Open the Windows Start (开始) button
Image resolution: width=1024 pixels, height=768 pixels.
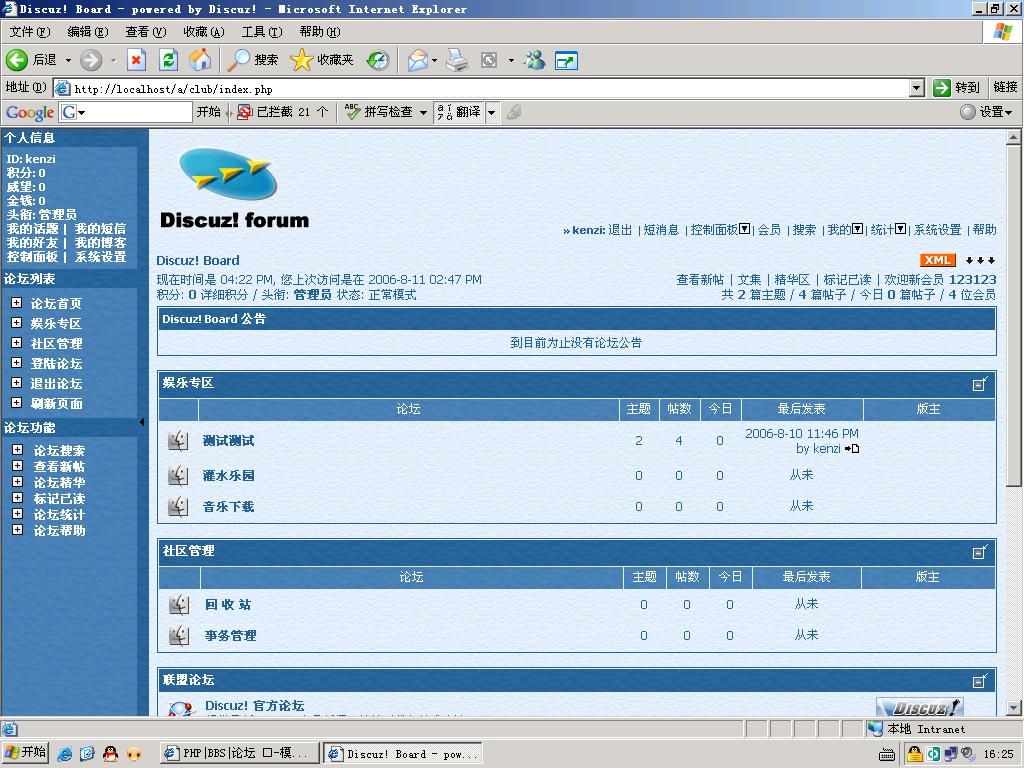[26, 752]
